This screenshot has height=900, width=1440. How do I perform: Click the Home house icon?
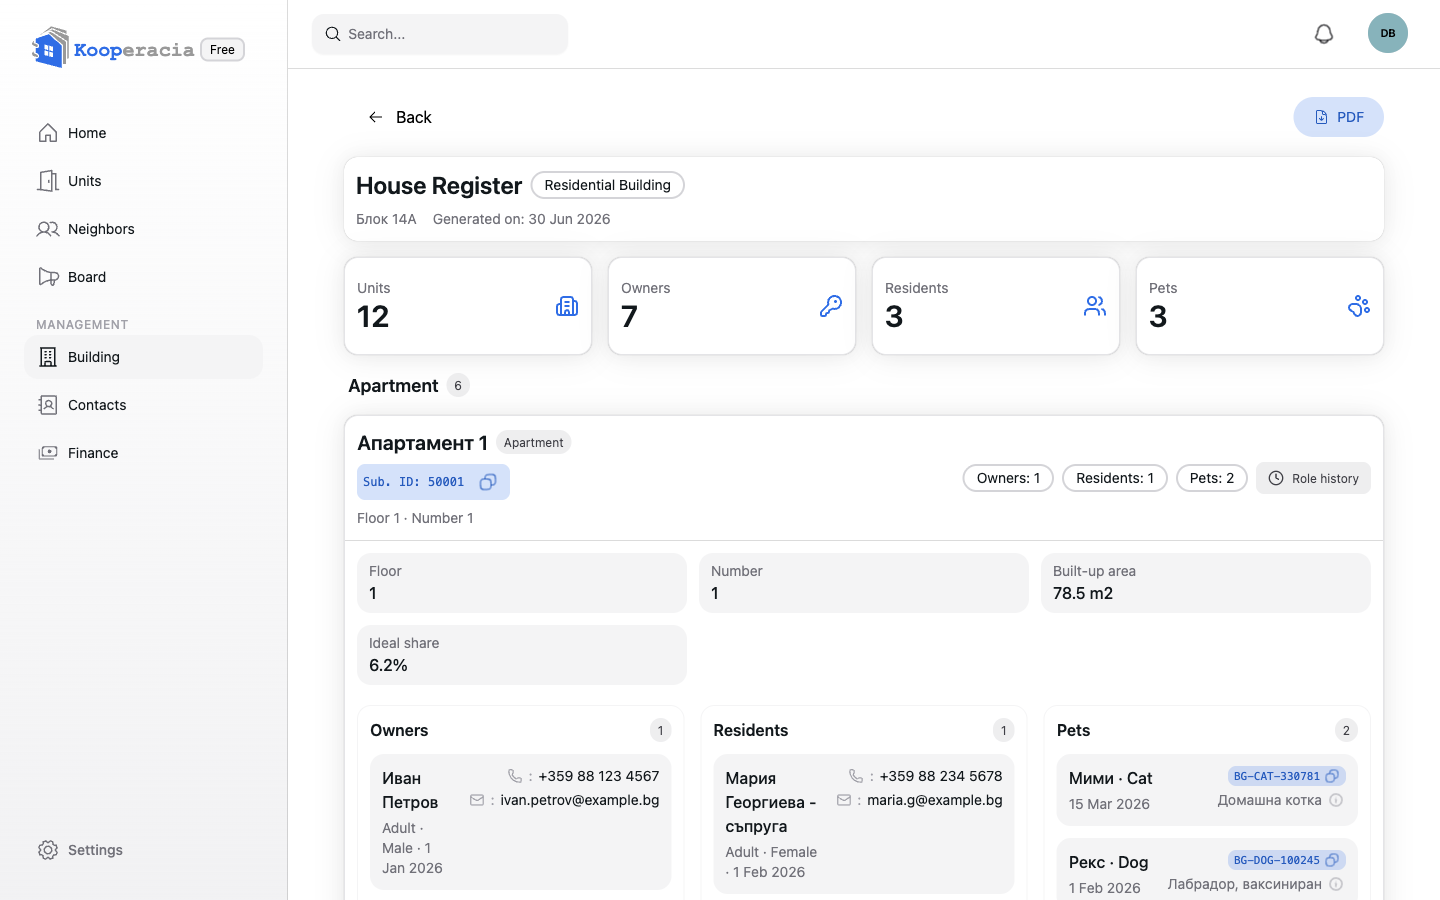pos(48,133)
